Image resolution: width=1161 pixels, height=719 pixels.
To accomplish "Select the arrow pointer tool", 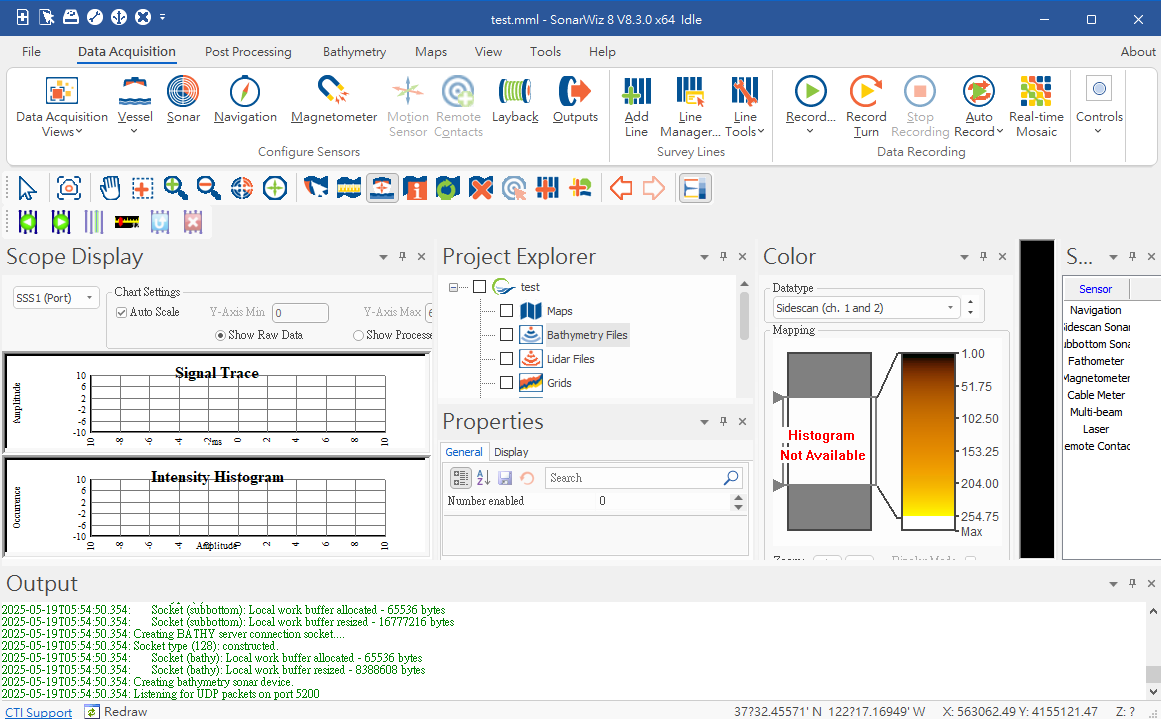I will [27, 188].
